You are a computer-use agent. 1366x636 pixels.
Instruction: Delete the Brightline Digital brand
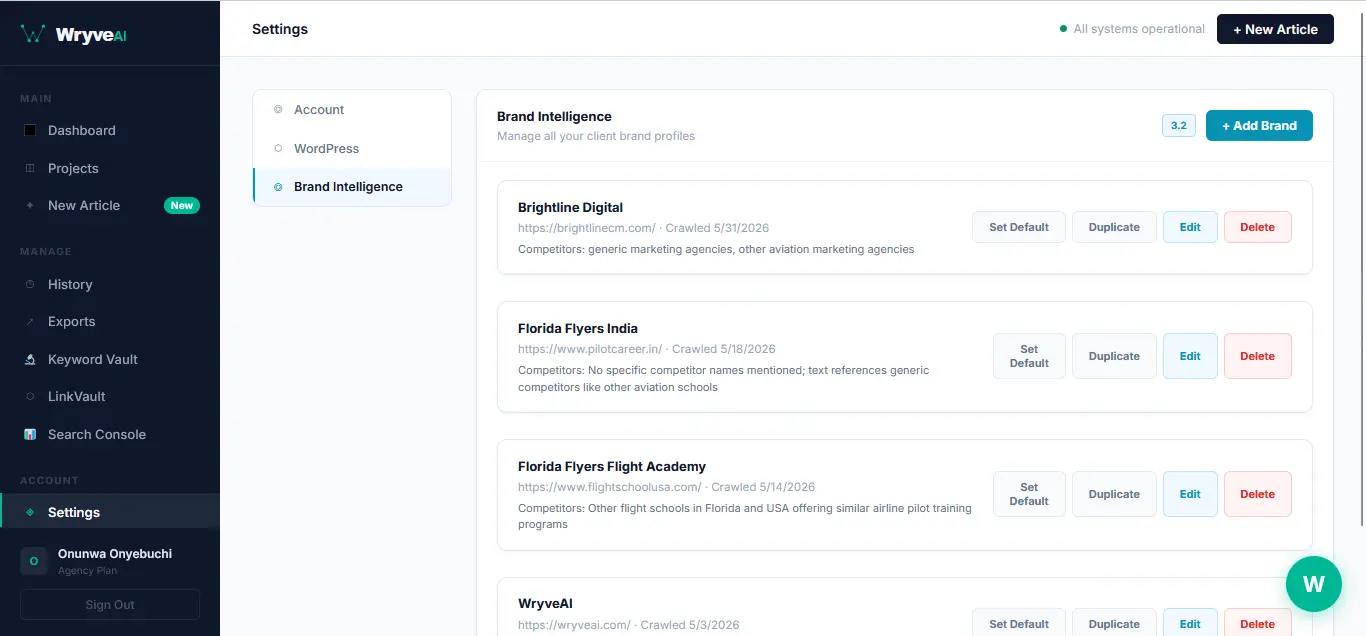(1258, 227)
